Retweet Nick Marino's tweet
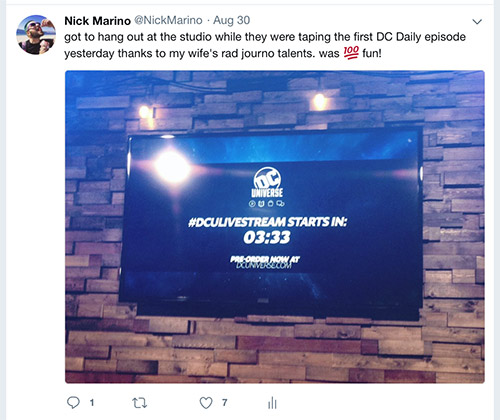The width and height of the screenshot is (500, 420). click(140, 403)
